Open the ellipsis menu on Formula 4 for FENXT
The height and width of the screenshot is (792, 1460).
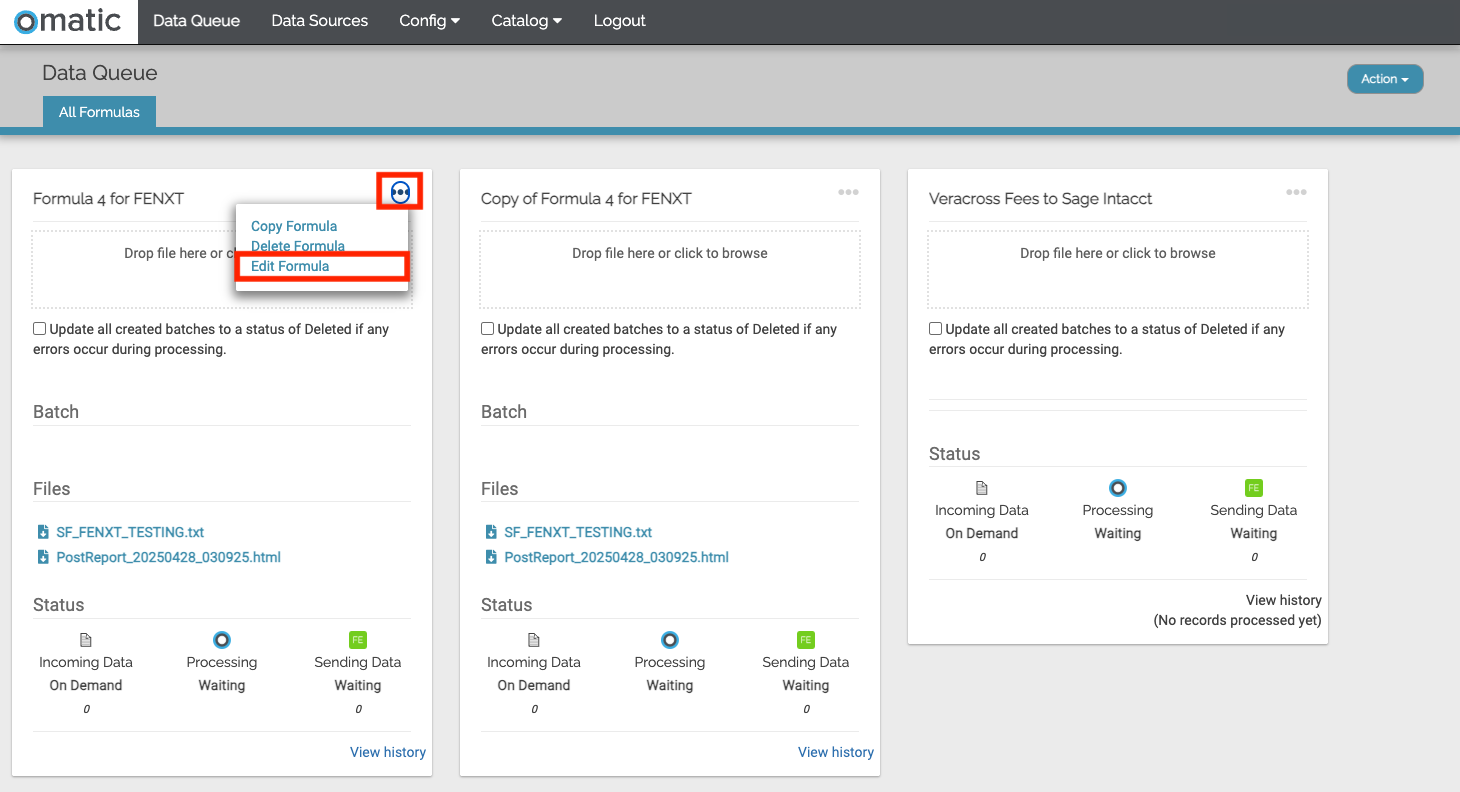[400, 191]
